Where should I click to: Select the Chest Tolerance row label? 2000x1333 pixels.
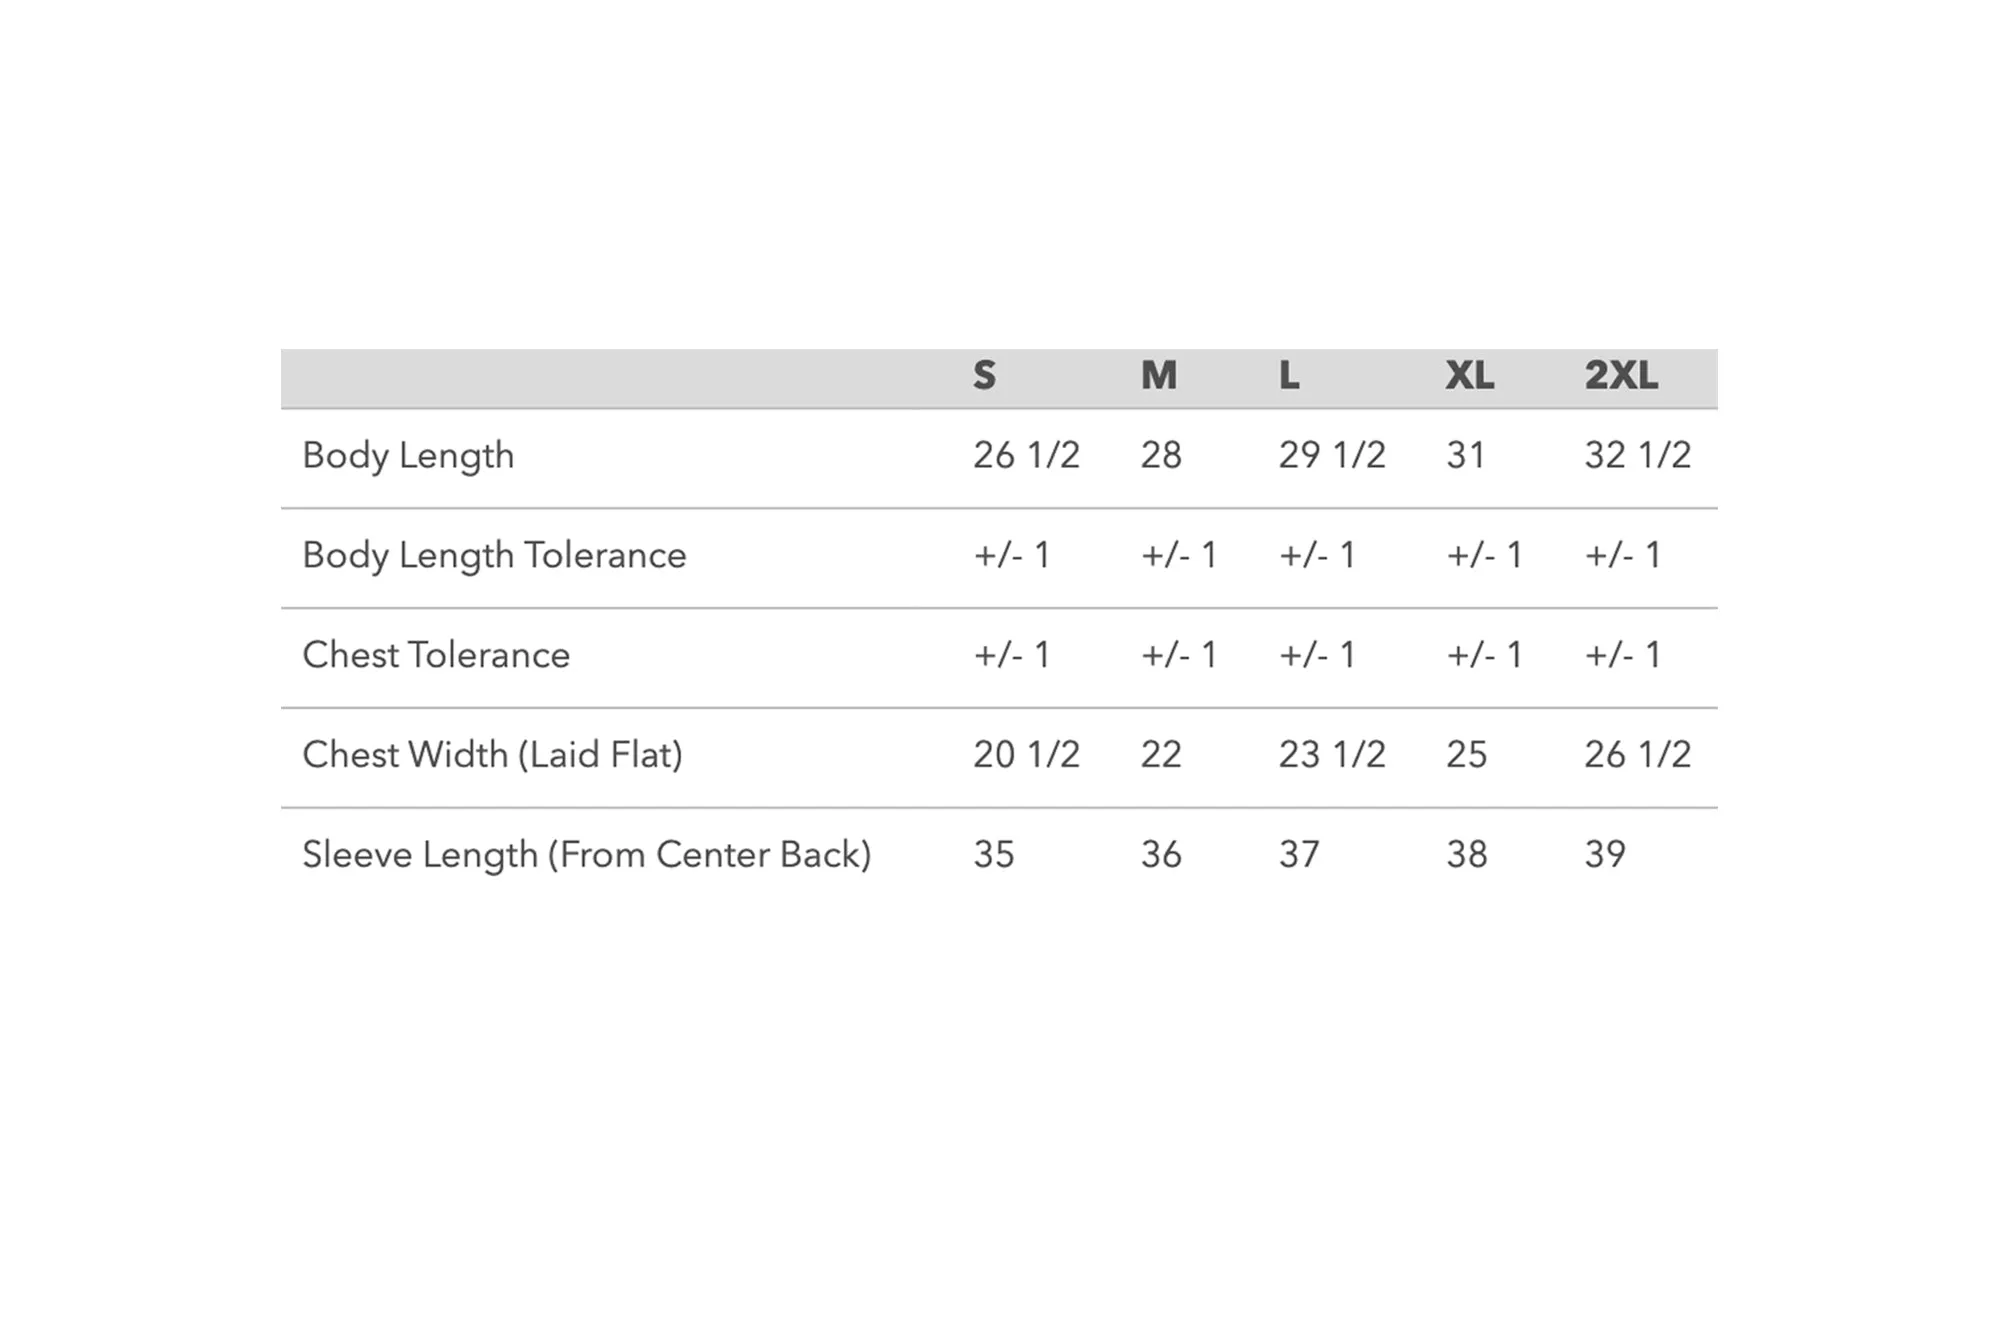(x=436, y=655)
